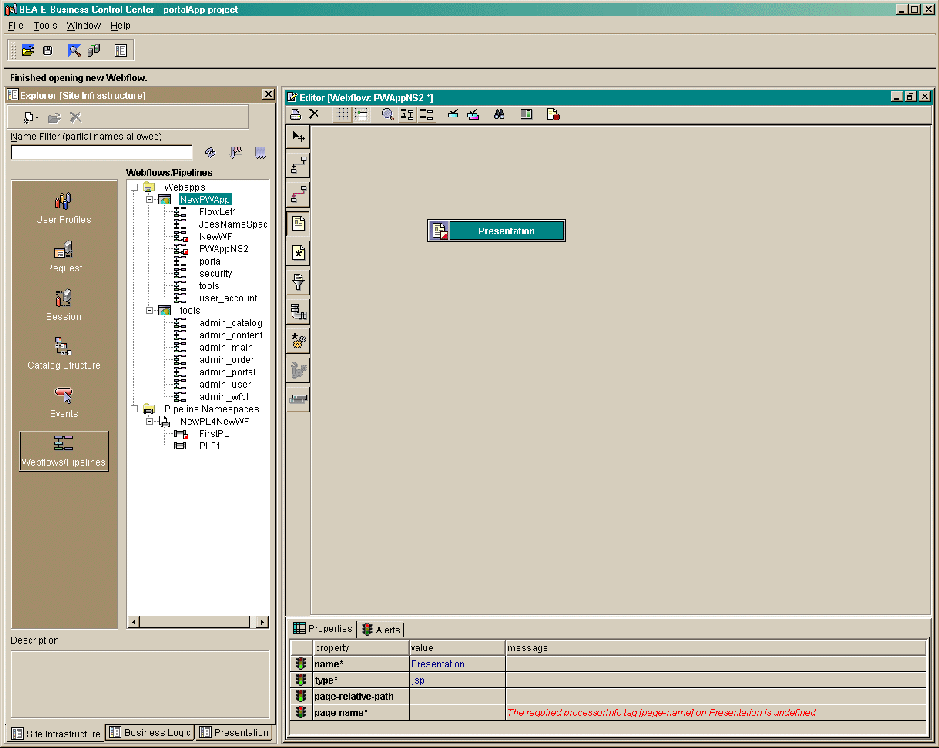Click the filter refresh icon beside name filter
The width and height of the screenshot is (939, 748).
point(210,153)
